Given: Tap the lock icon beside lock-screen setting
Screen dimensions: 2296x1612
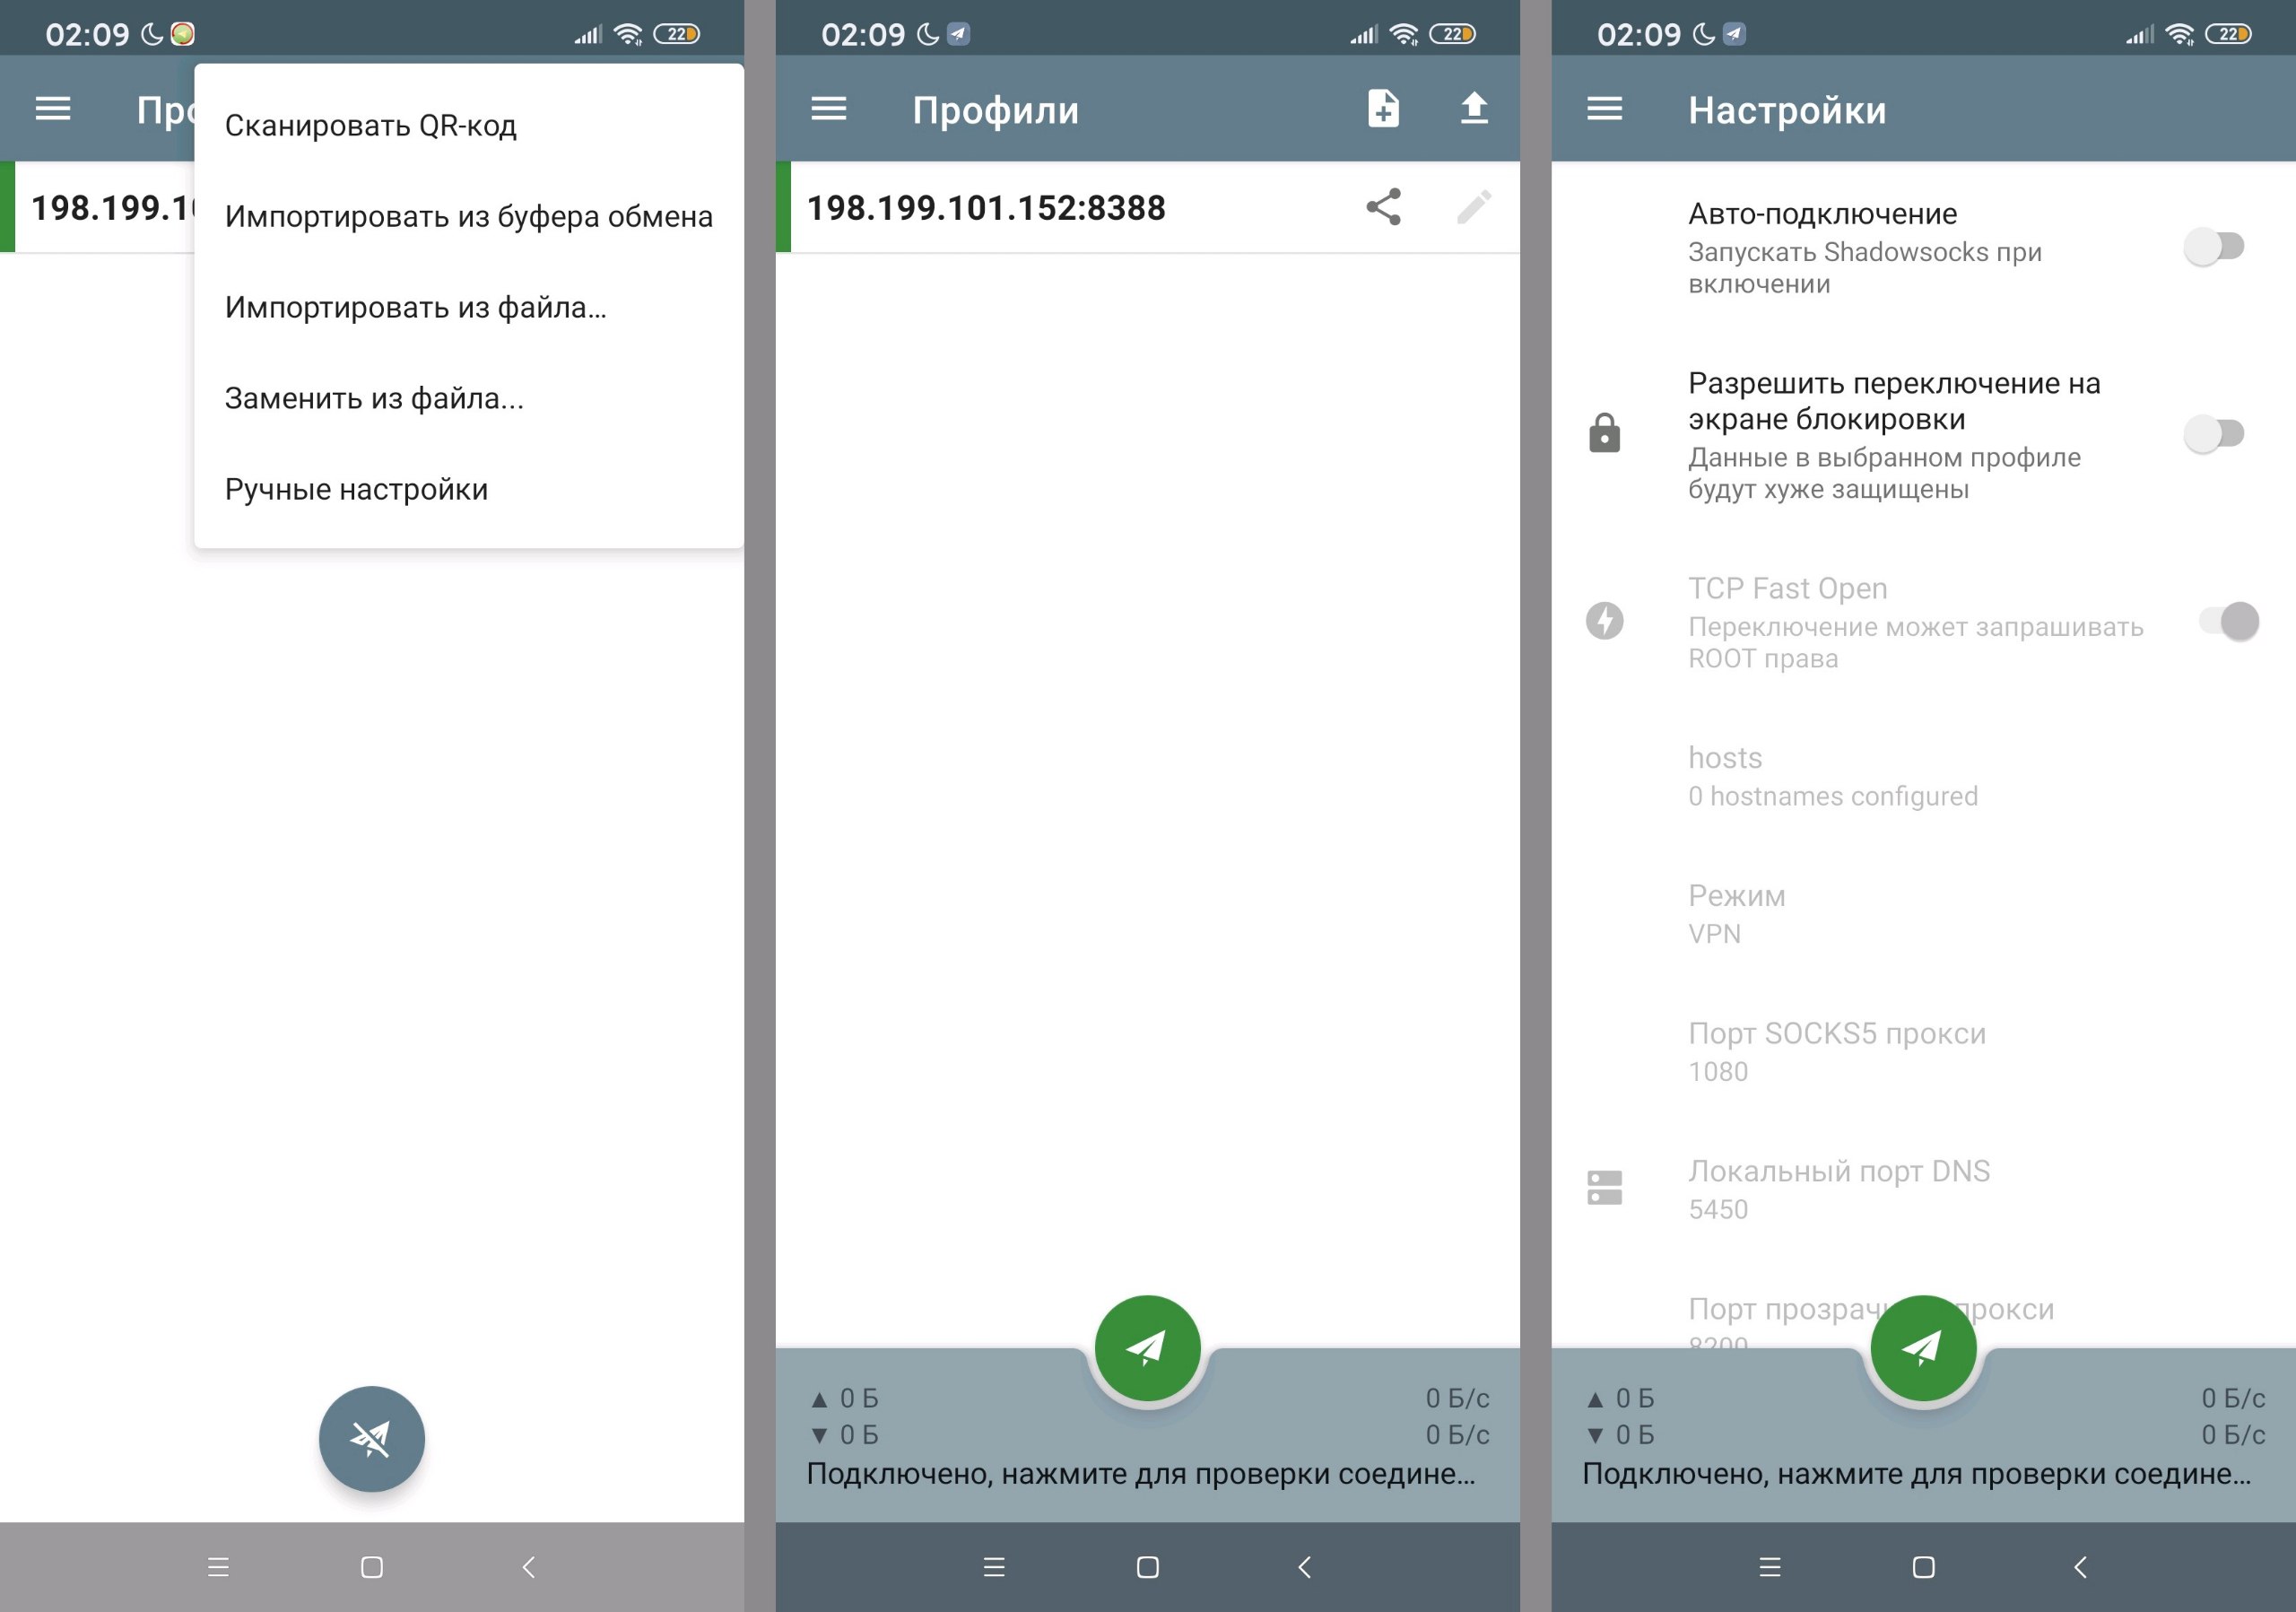Looking at the screenshot, I should (1605, 434).
